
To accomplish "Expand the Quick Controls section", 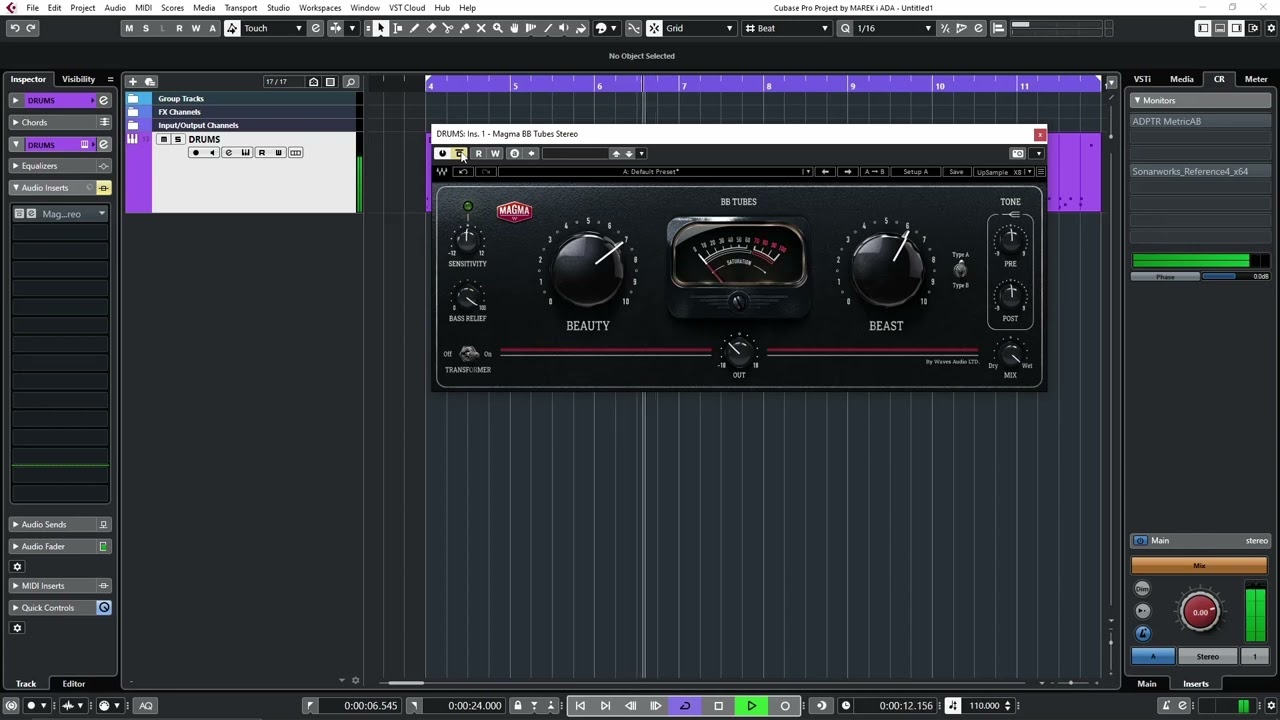I will click(x=60, y=608).
